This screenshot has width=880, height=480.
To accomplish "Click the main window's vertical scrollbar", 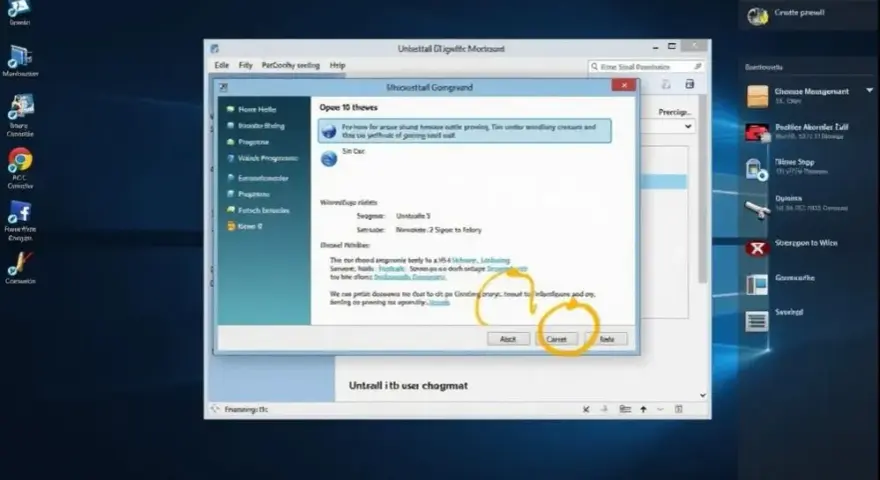I will click(702, 188).
